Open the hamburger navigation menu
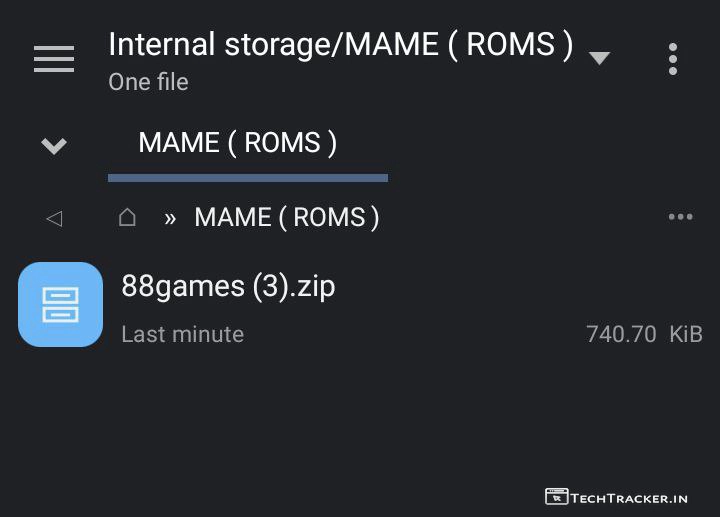 pyautogui.click(x=54, y=59)
